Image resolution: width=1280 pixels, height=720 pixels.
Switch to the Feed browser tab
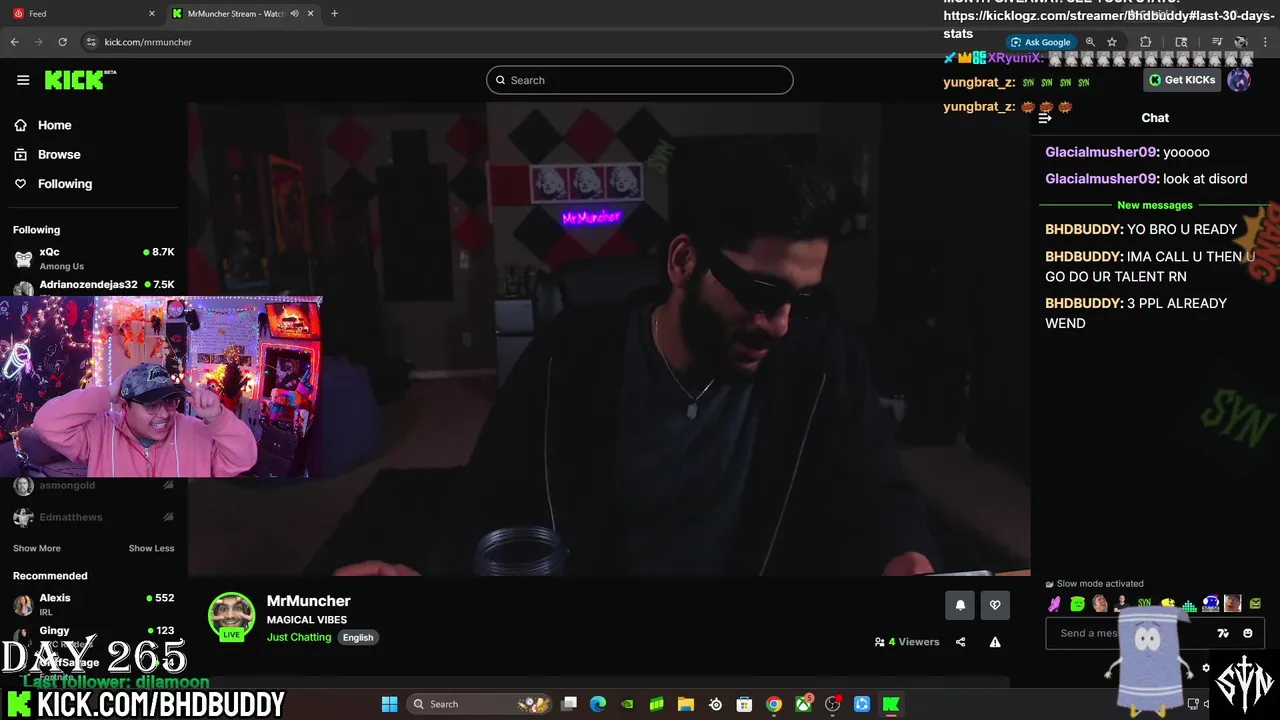pos(82,13)
